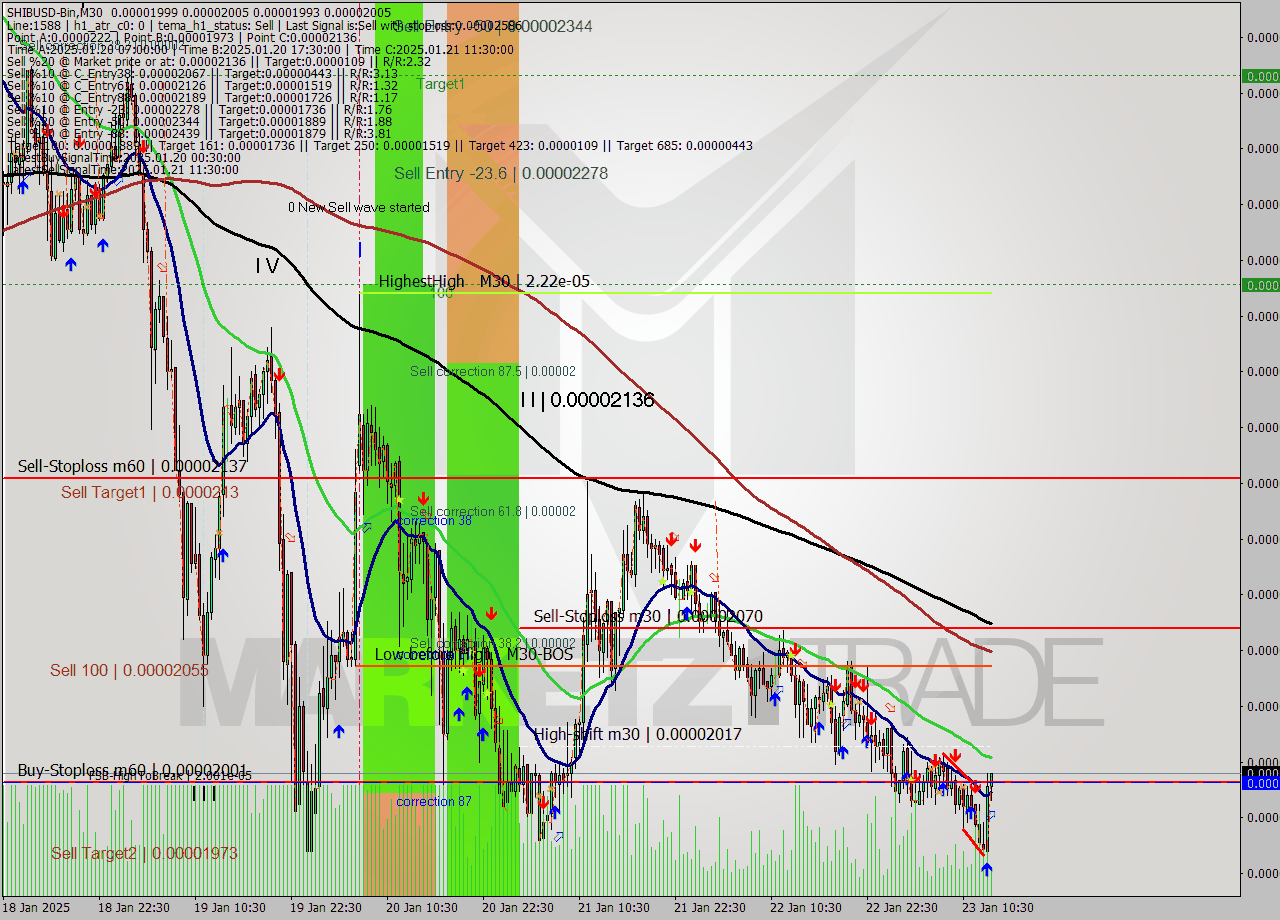This screenshot has height=920, width=1280.
Task: Select the 'Sell-Stoploss m30 | 0.00002070' label
Action: click(x=648, y=616)
